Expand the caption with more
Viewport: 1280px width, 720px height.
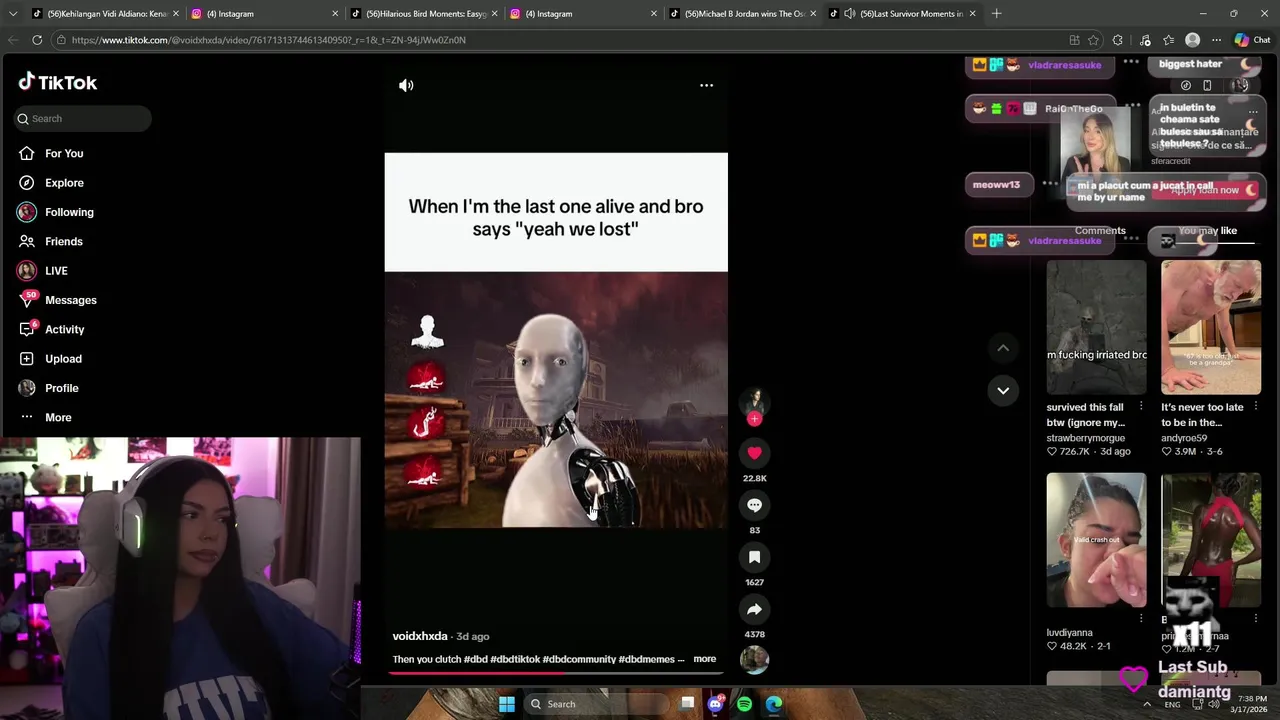704,659
